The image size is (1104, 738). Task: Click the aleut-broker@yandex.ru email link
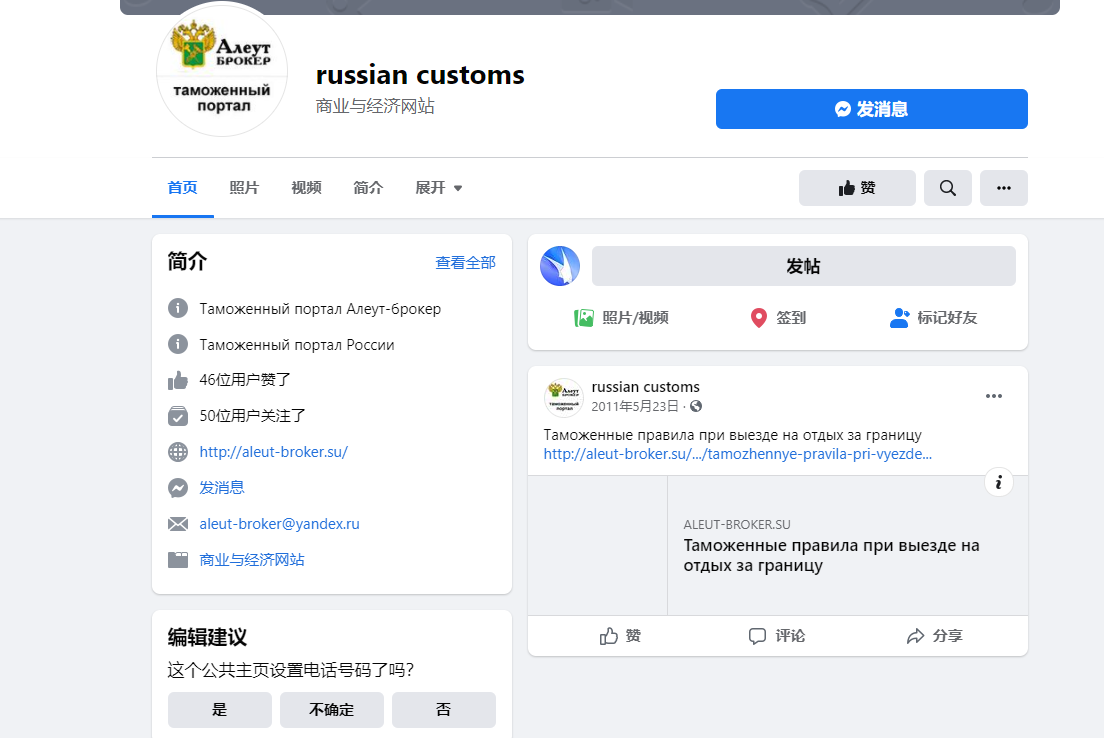click(280, 524)
